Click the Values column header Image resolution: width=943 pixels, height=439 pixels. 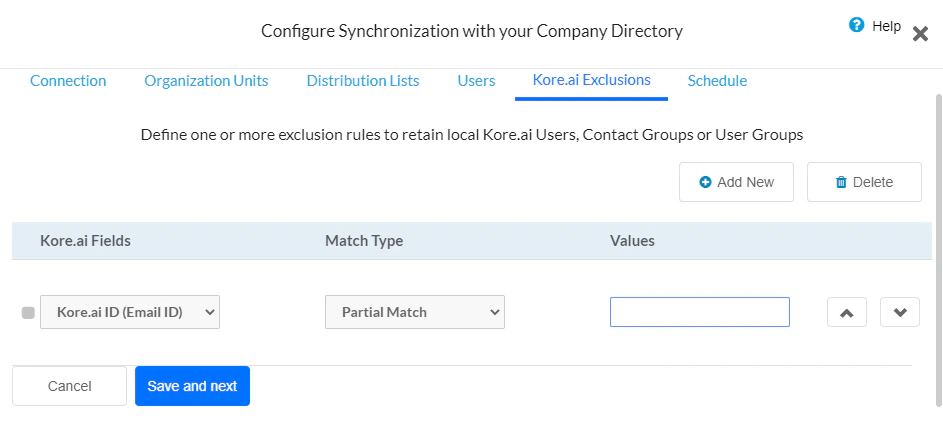pos(632,241)
